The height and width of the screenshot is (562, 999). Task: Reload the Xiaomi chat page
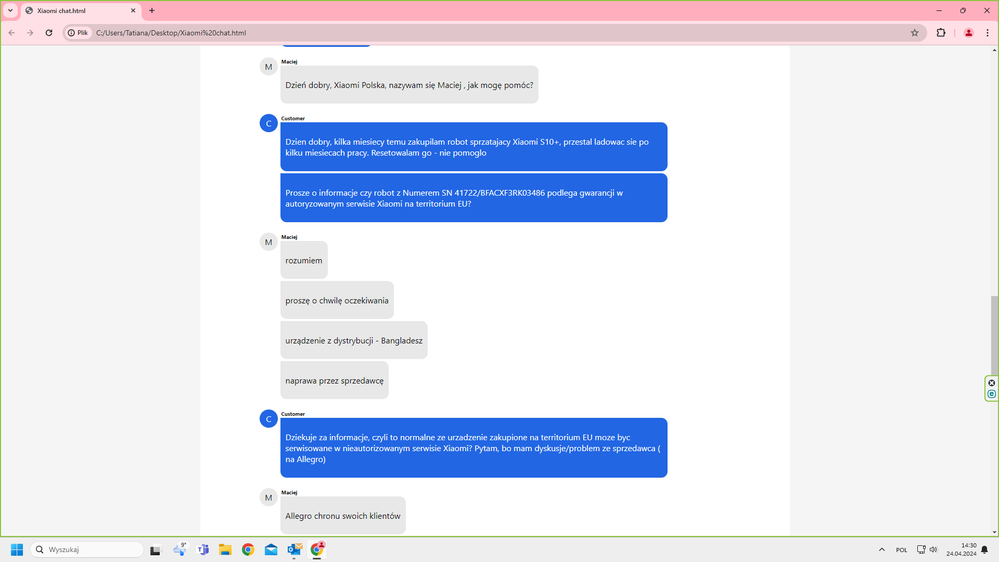tap(48, 32)
